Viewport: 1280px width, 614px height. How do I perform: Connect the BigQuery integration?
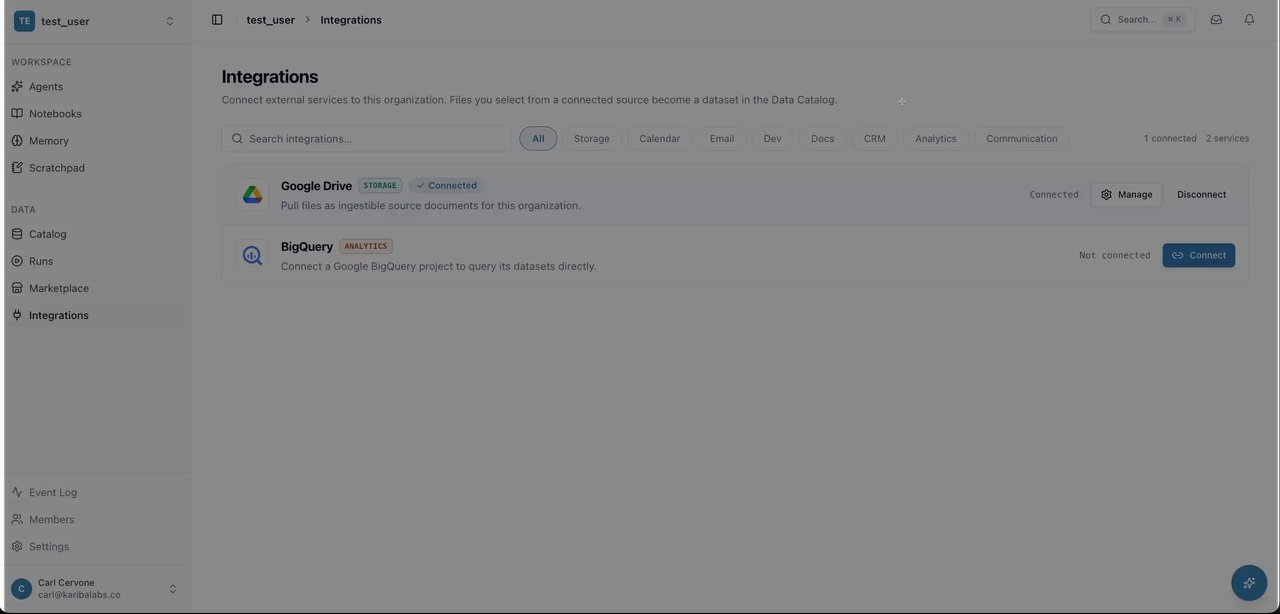(1199, 255)
